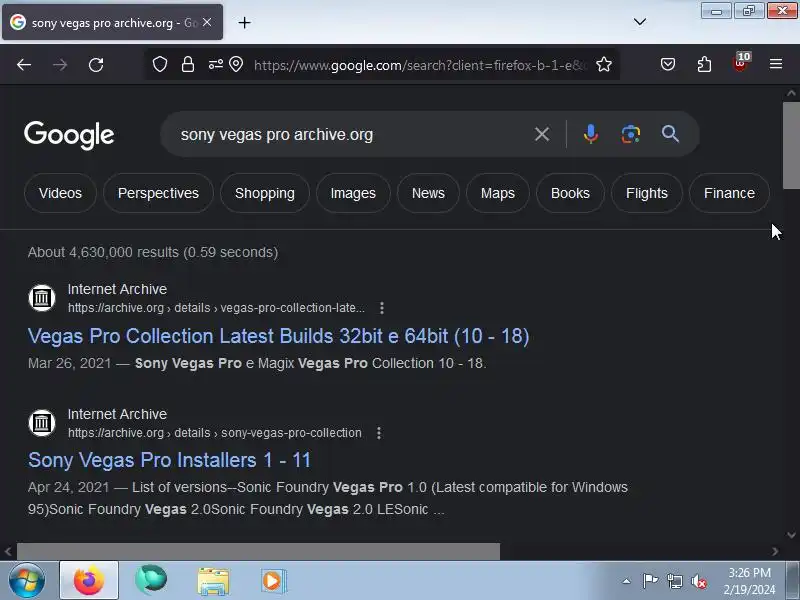Expand the list all tabs chevron
The width and height of the screenshot is (800, 600).
coord(640,22)
